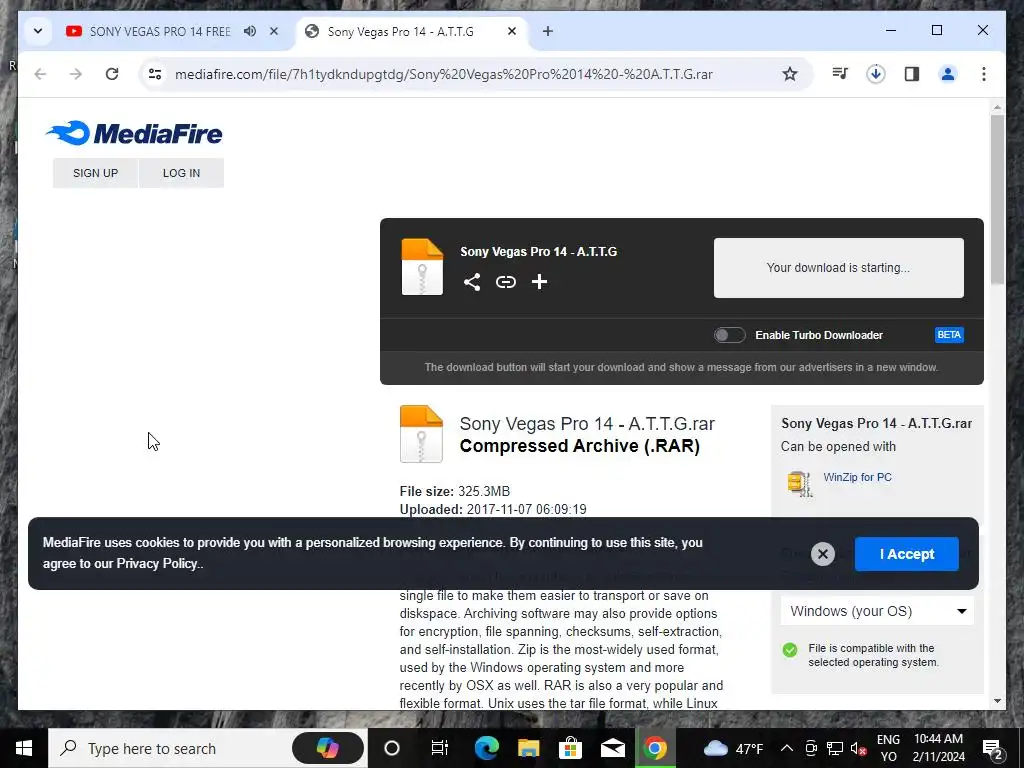Click the MediaFire logo

tap(134, 133)
